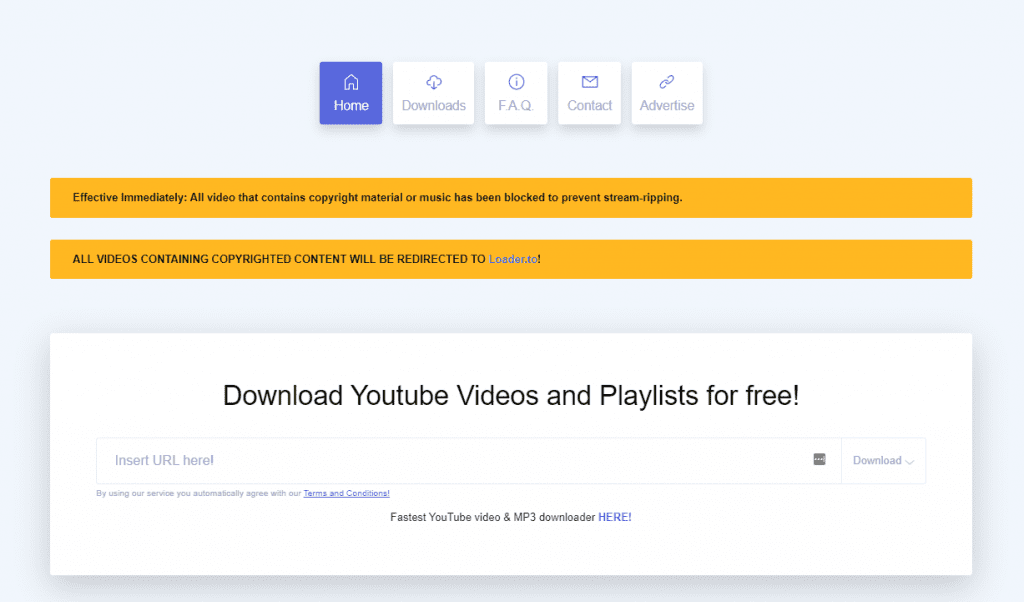Click the copyrighted content redirect banner text
Image resolution: width=1024 pixels, height=602 pixels.
(x=280, y=259)
